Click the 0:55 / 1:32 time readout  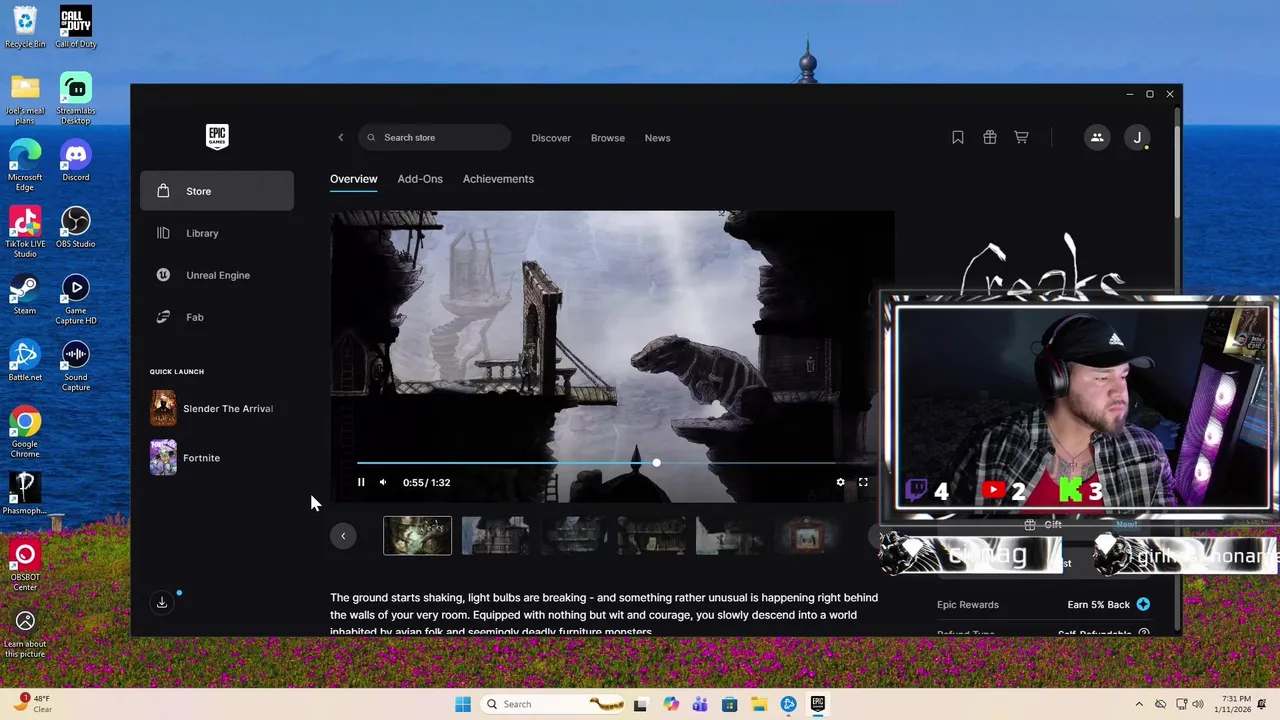(x=426, y=482)
